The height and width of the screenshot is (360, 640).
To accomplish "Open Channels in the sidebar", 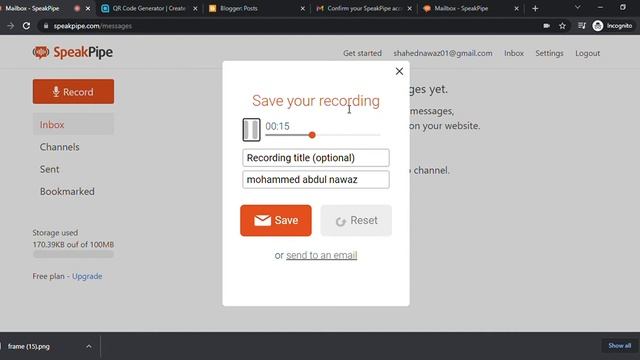I will [x=60, y=147].
